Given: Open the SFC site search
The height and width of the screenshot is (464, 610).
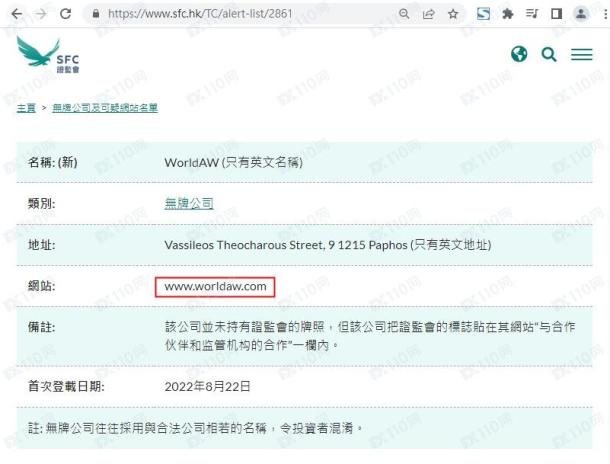Looking at the screenshot, I should click(x=549, y=54).
